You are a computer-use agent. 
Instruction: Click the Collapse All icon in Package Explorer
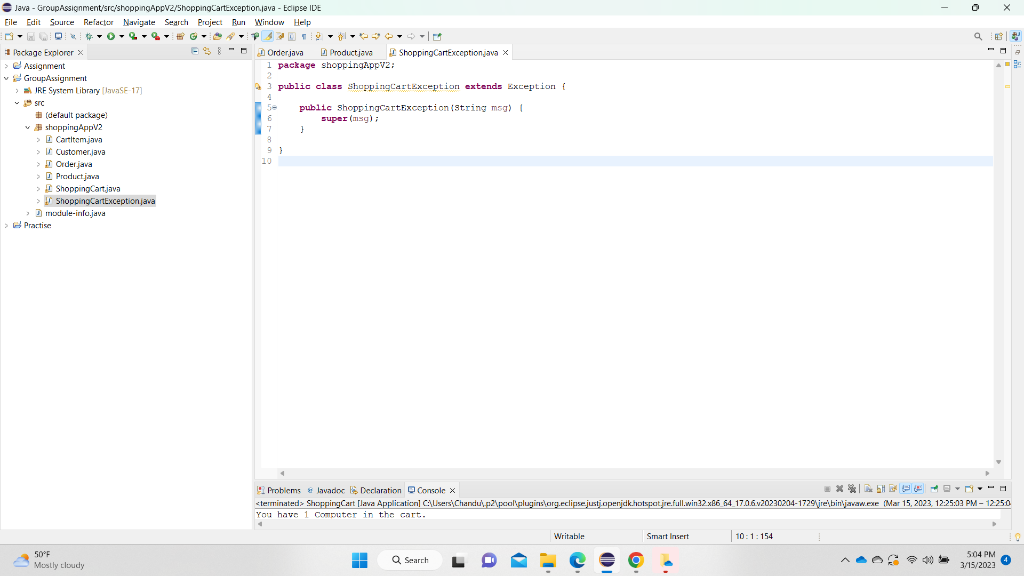(195, 51)
